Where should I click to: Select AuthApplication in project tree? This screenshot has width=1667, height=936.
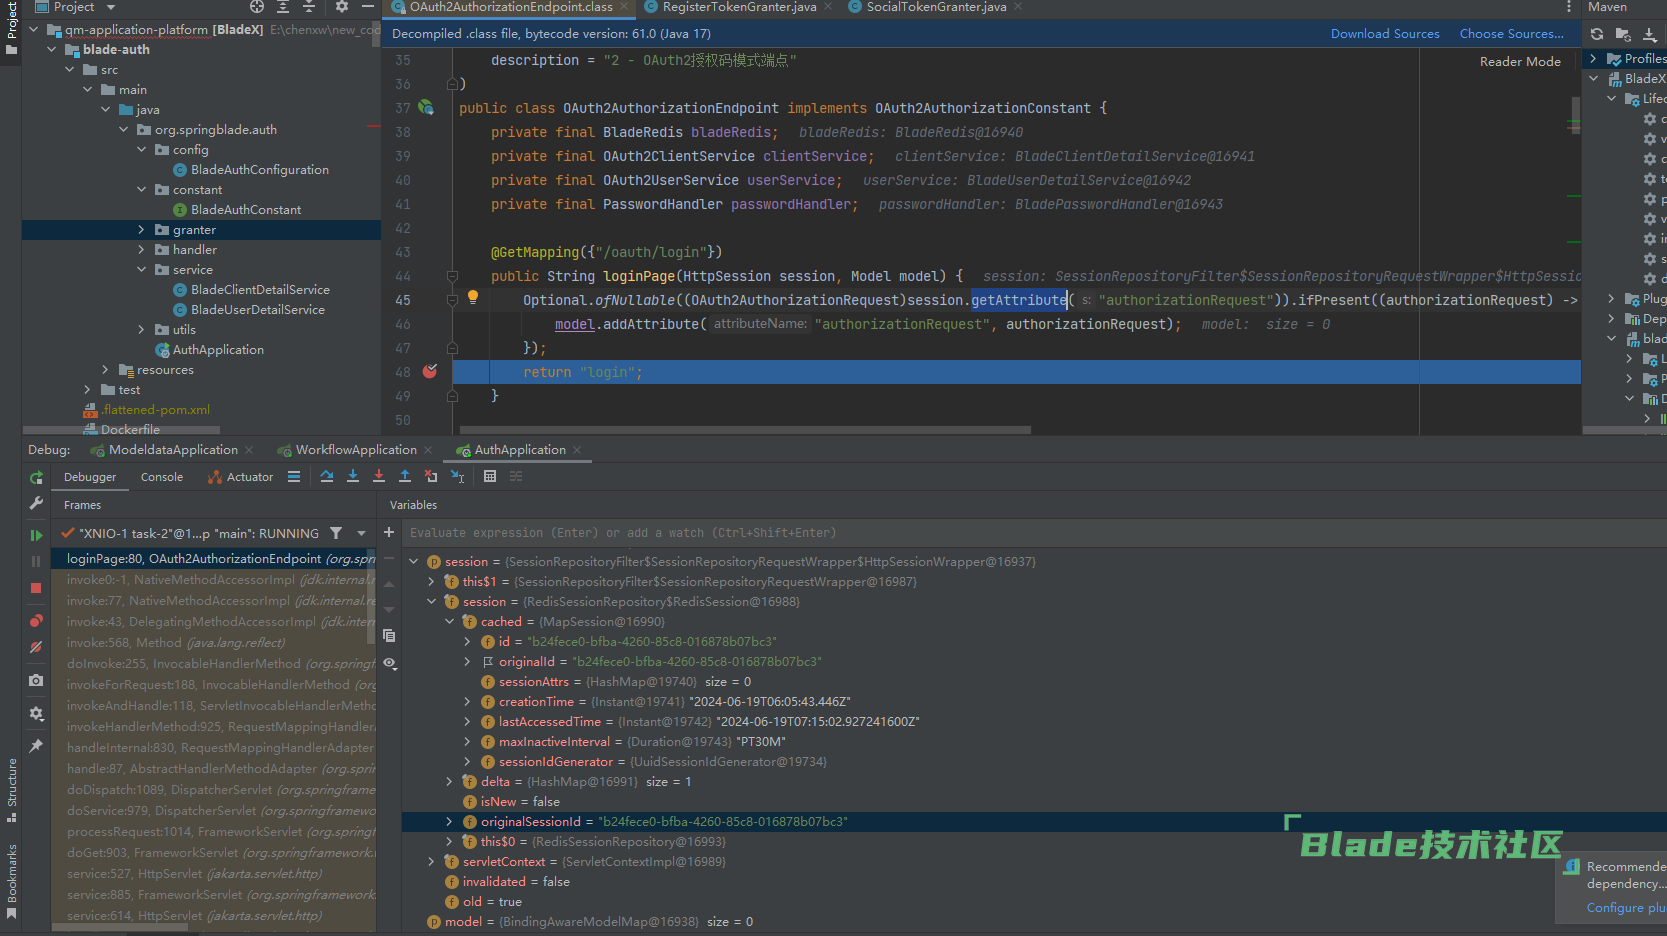coord(218,350)
